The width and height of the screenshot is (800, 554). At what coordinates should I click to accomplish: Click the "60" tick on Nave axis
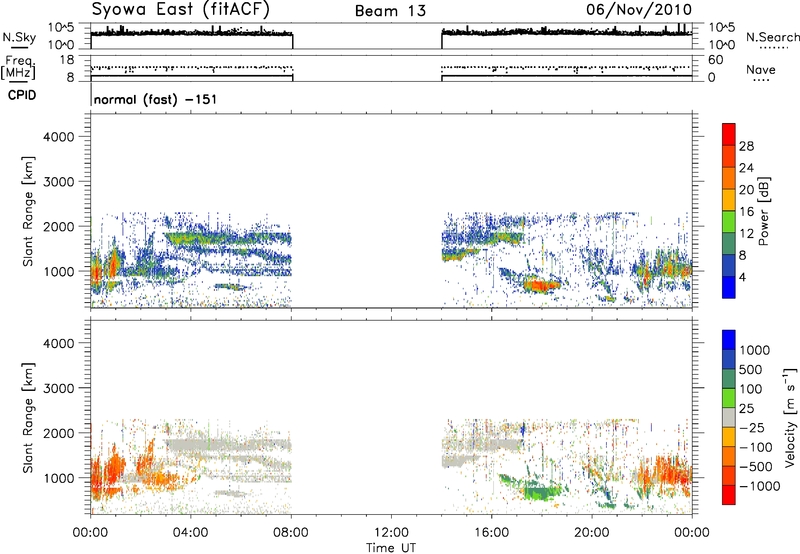pyautogui.click(x=715, y=60)
